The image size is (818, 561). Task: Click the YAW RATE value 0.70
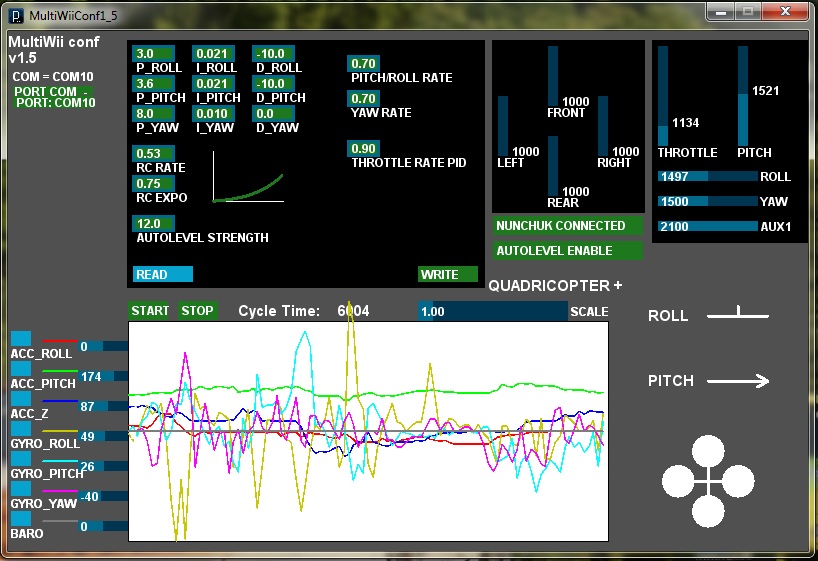click(363, 99)
